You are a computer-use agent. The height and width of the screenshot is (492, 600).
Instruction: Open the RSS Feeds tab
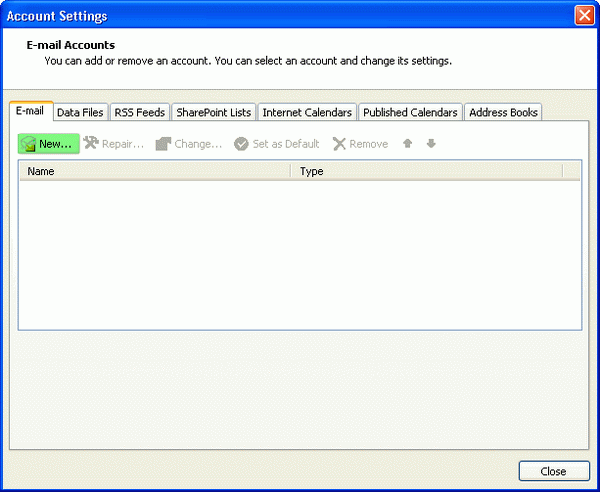point(139,113)
